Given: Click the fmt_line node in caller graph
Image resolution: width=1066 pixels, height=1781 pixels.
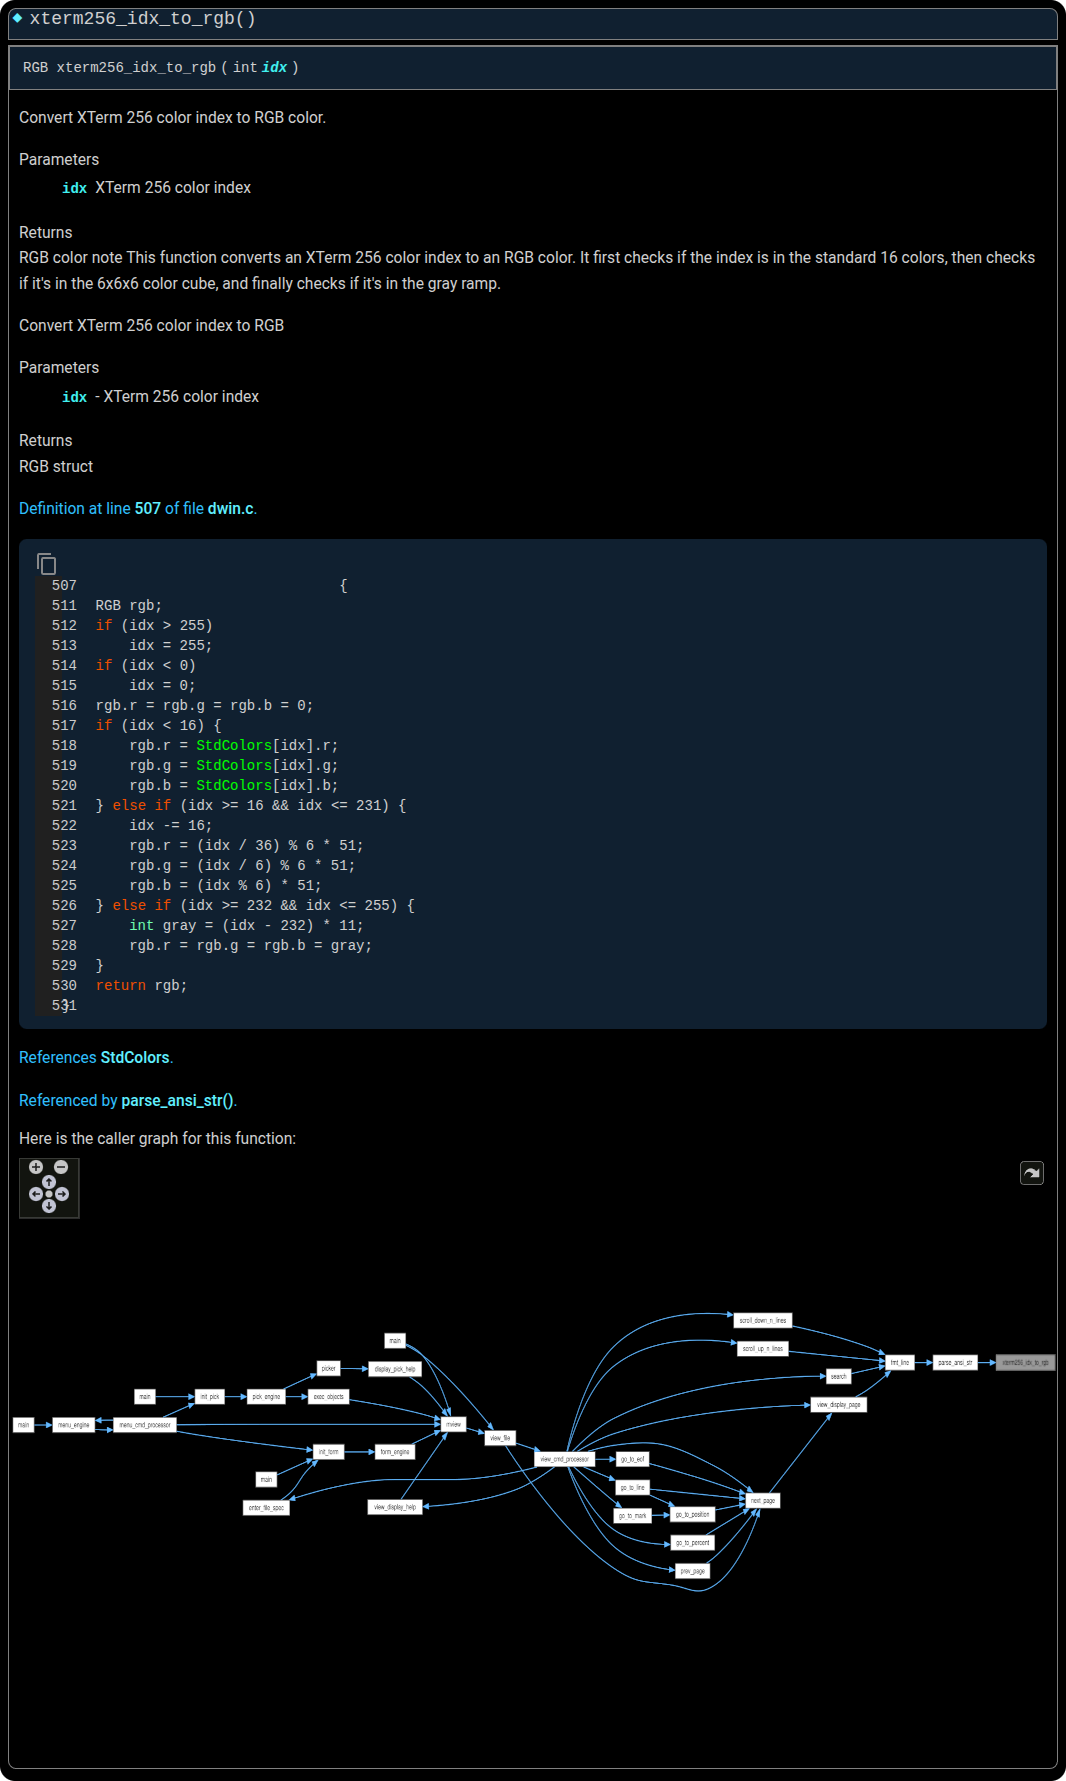Looking at the screenshot, I should (900, 1363).
